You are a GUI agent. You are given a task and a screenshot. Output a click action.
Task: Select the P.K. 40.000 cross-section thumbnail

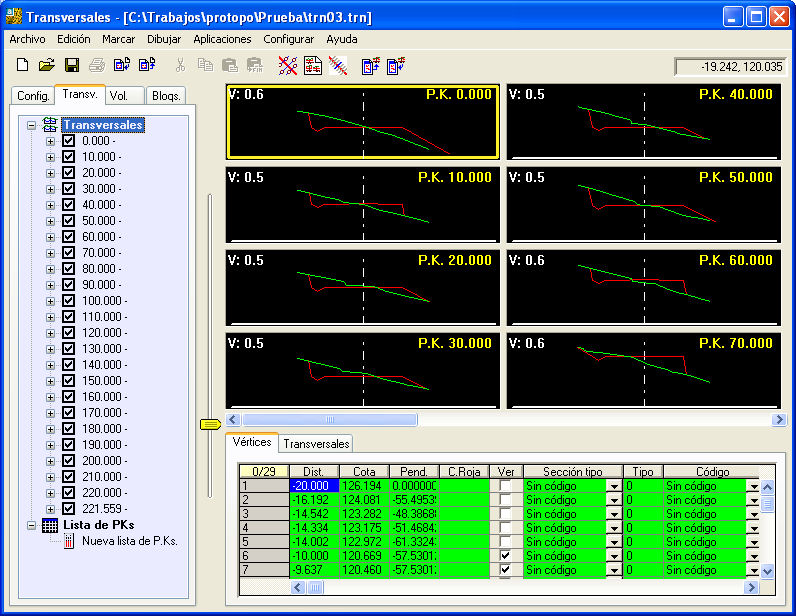pos(644,122)
